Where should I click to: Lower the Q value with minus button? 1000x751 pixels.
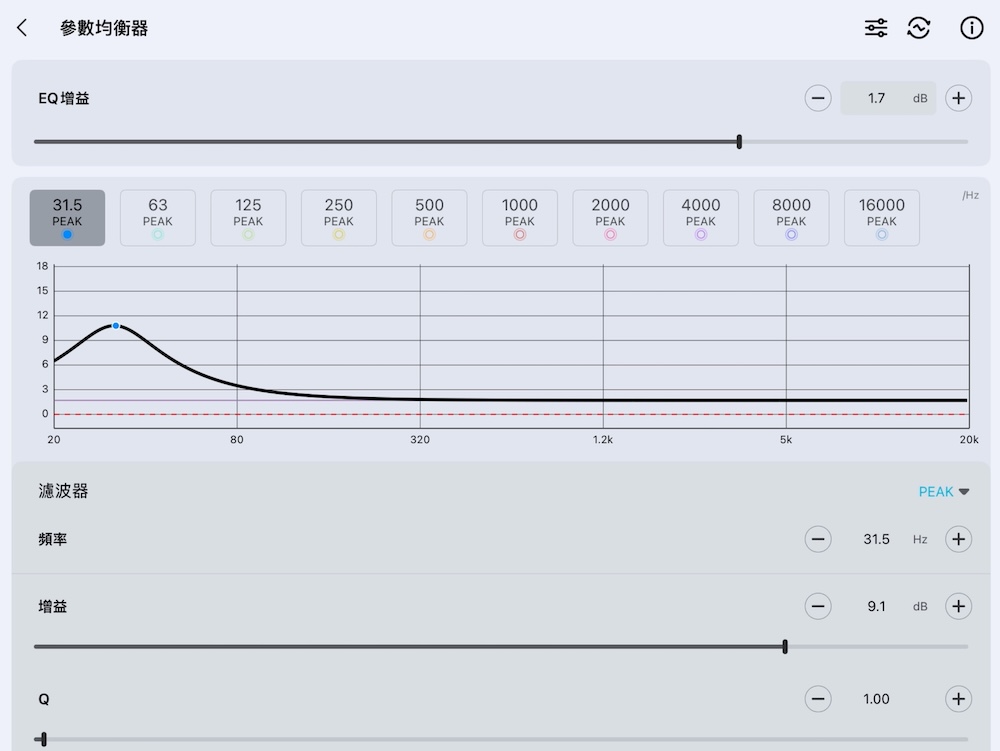(x=818, y=699)
